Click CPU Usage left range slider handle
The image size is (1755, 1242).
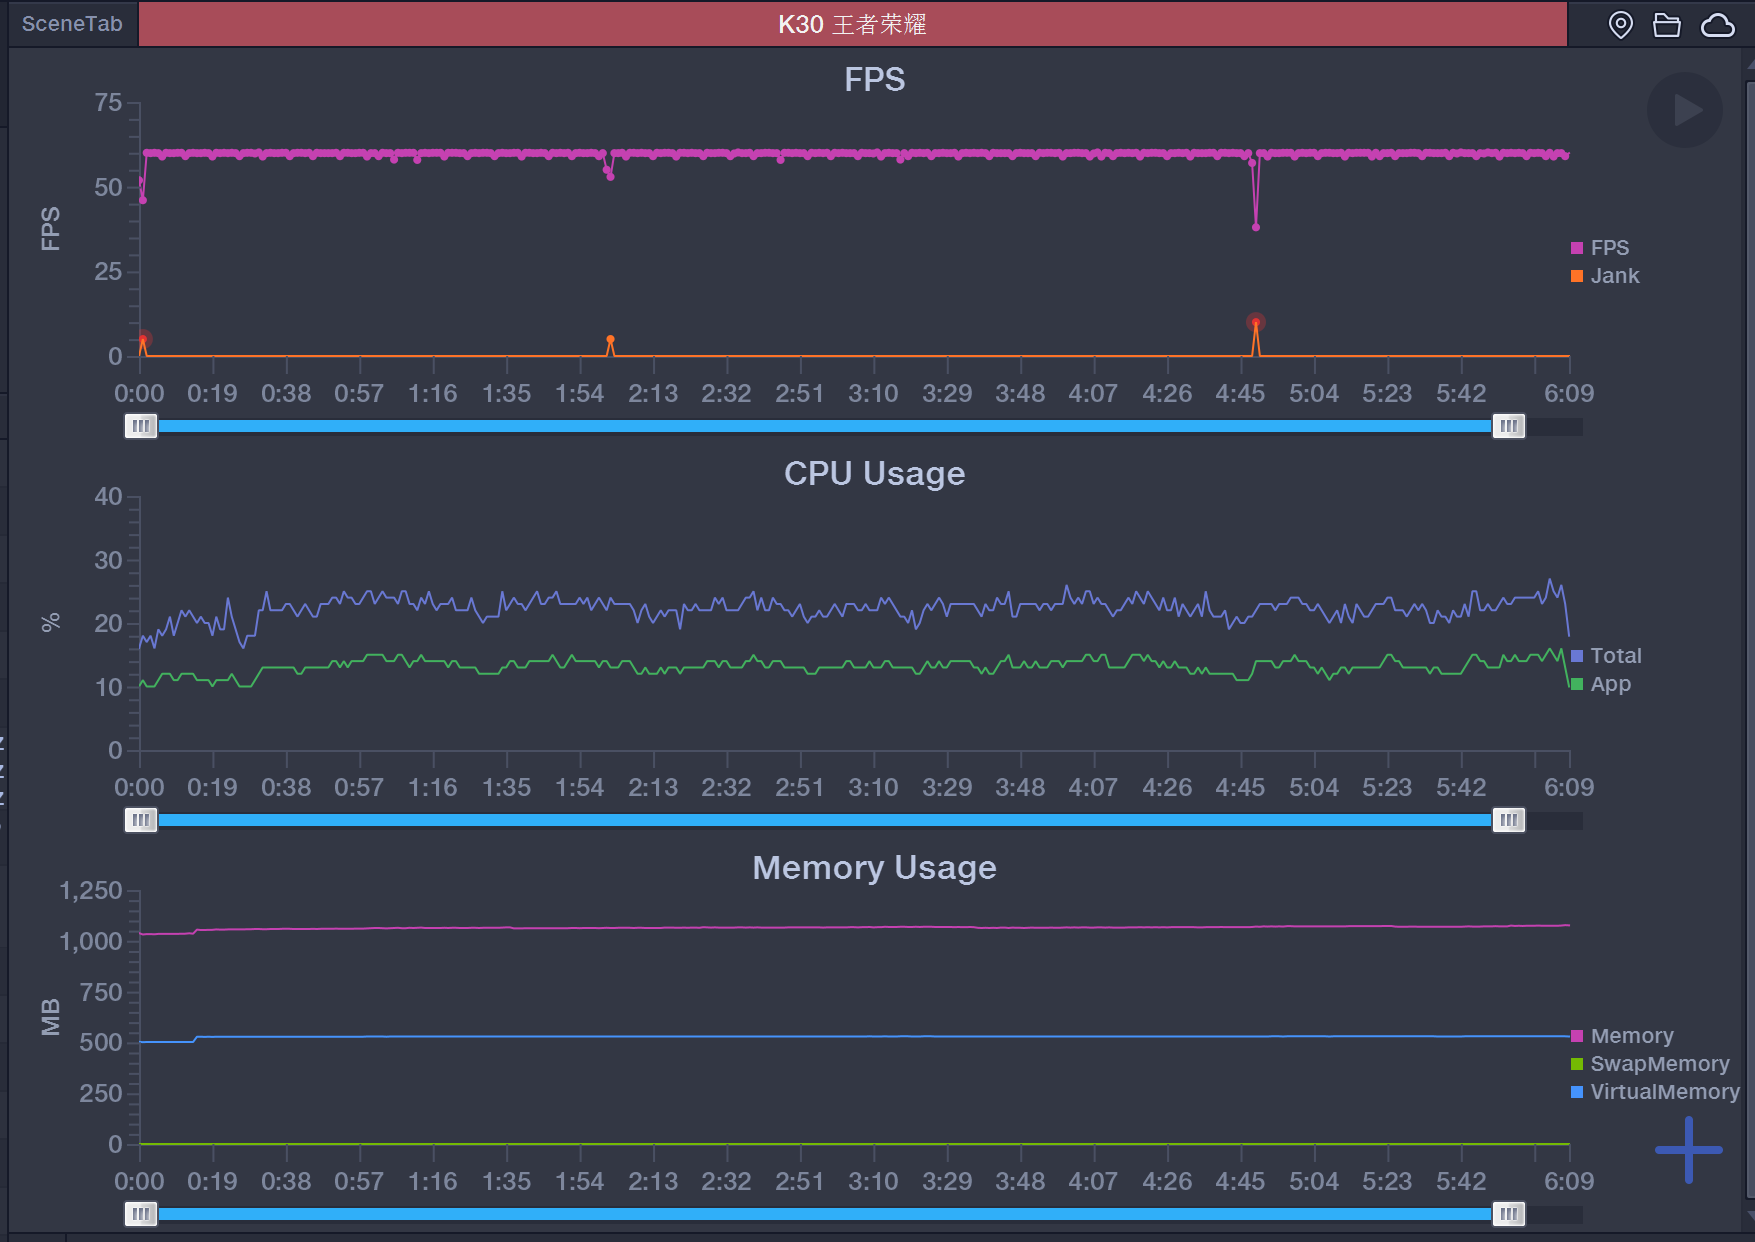[x=141, y=821]
